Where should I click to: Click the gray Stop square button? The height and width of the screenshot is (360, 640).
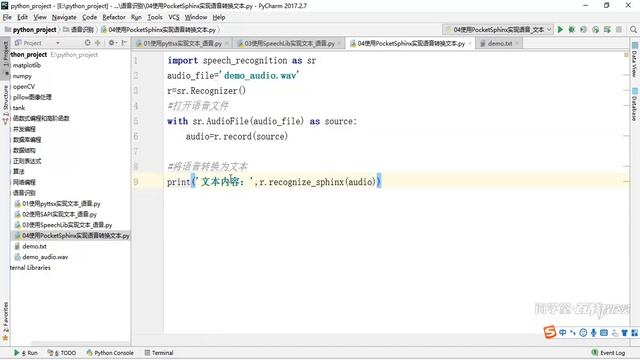pos(619,29)
